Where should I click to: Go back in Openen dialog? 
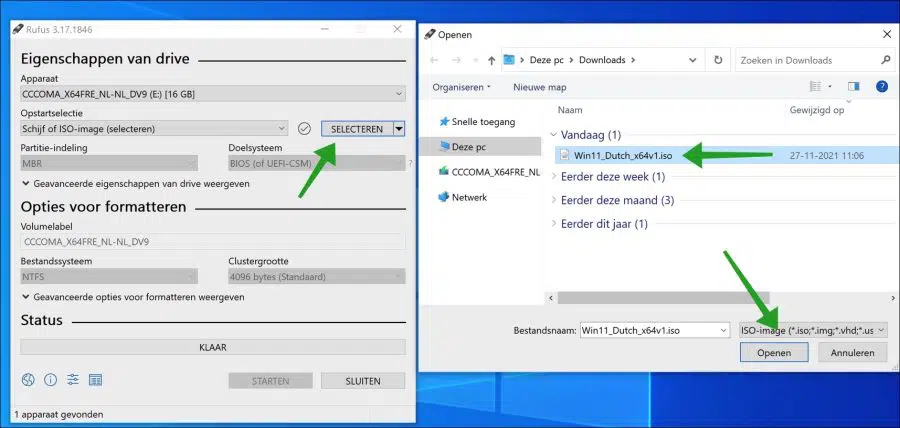434,60
